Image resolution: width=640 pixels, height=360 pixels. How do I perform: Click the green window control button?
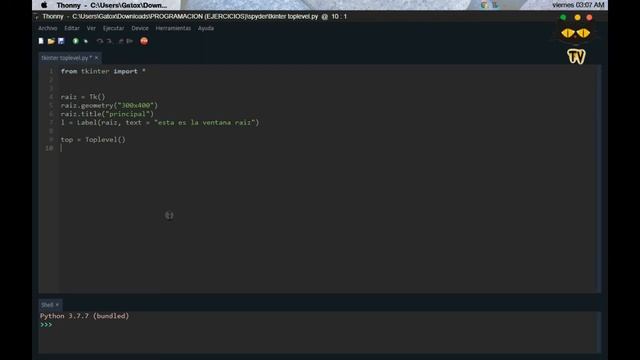point(563,18)
